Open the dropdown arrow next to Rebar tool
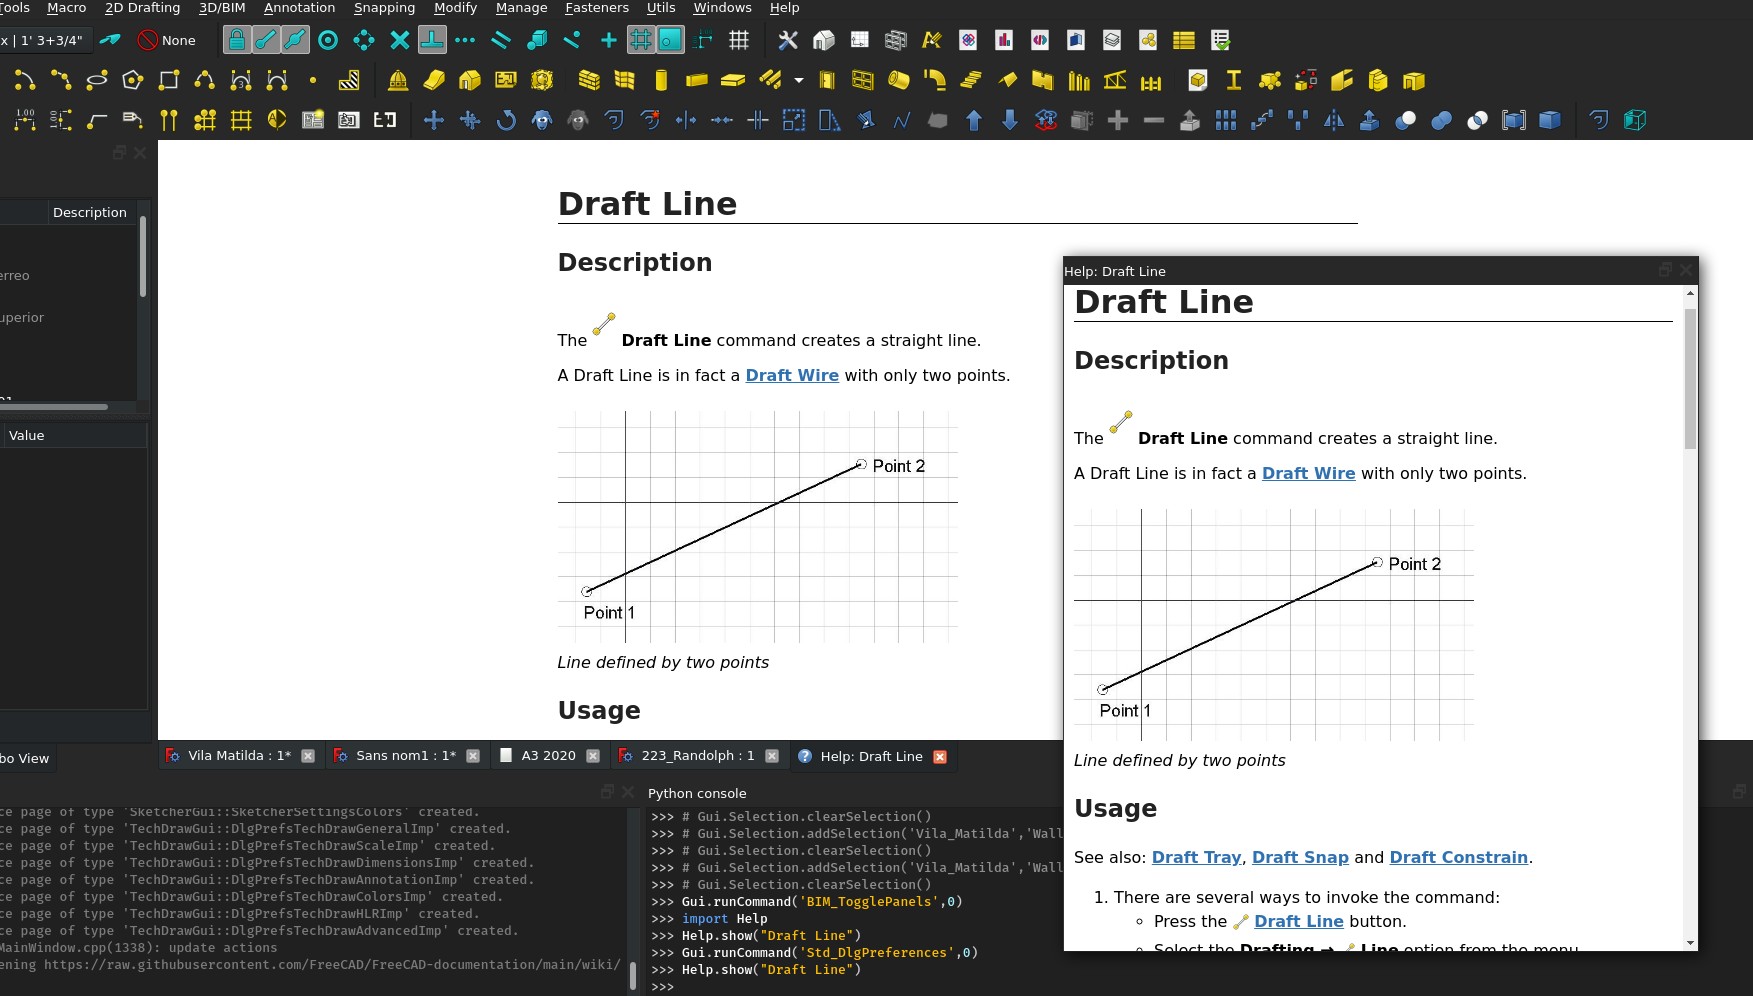 pyautogui.click(x=798, y=80)
